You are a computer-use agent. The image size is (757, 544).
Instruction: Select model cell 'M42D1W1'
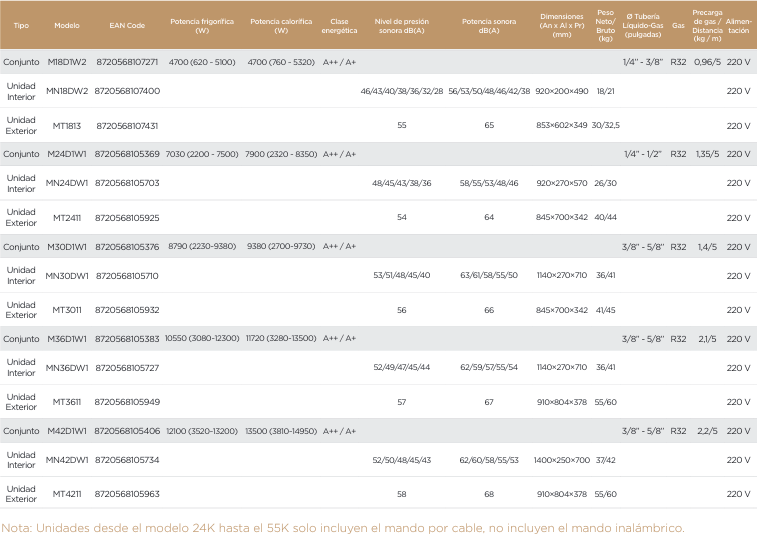click(x=67, y=432)
